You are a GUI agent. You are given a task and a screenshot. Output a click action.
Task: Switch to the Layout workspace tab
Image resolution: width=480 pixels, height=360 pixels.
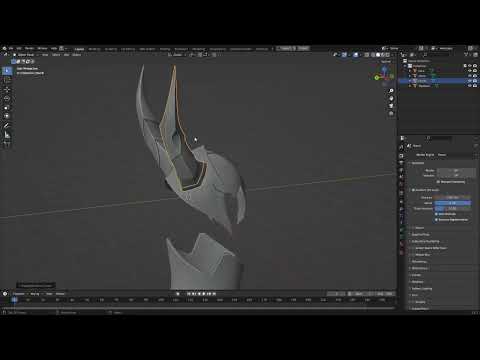click(x=79, y=49)
